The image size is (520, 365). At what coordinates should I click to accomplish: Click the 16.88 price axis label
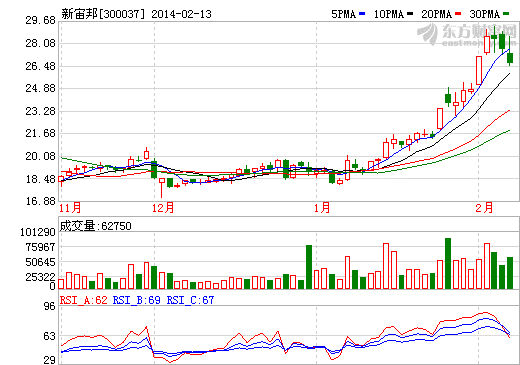click(40, 201)
